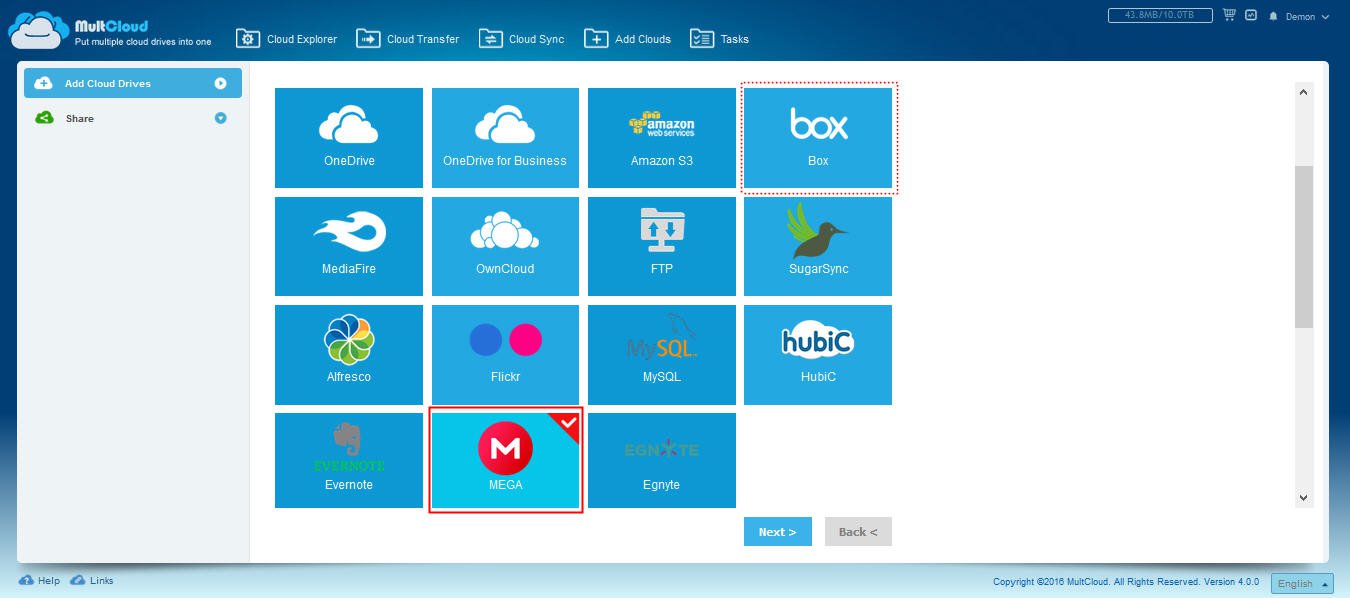Click the storage usage indicator 43.8MB/10.0TB
Image resolution: width=1350 pixels, height=598 pixels.
click(1160, 16)
